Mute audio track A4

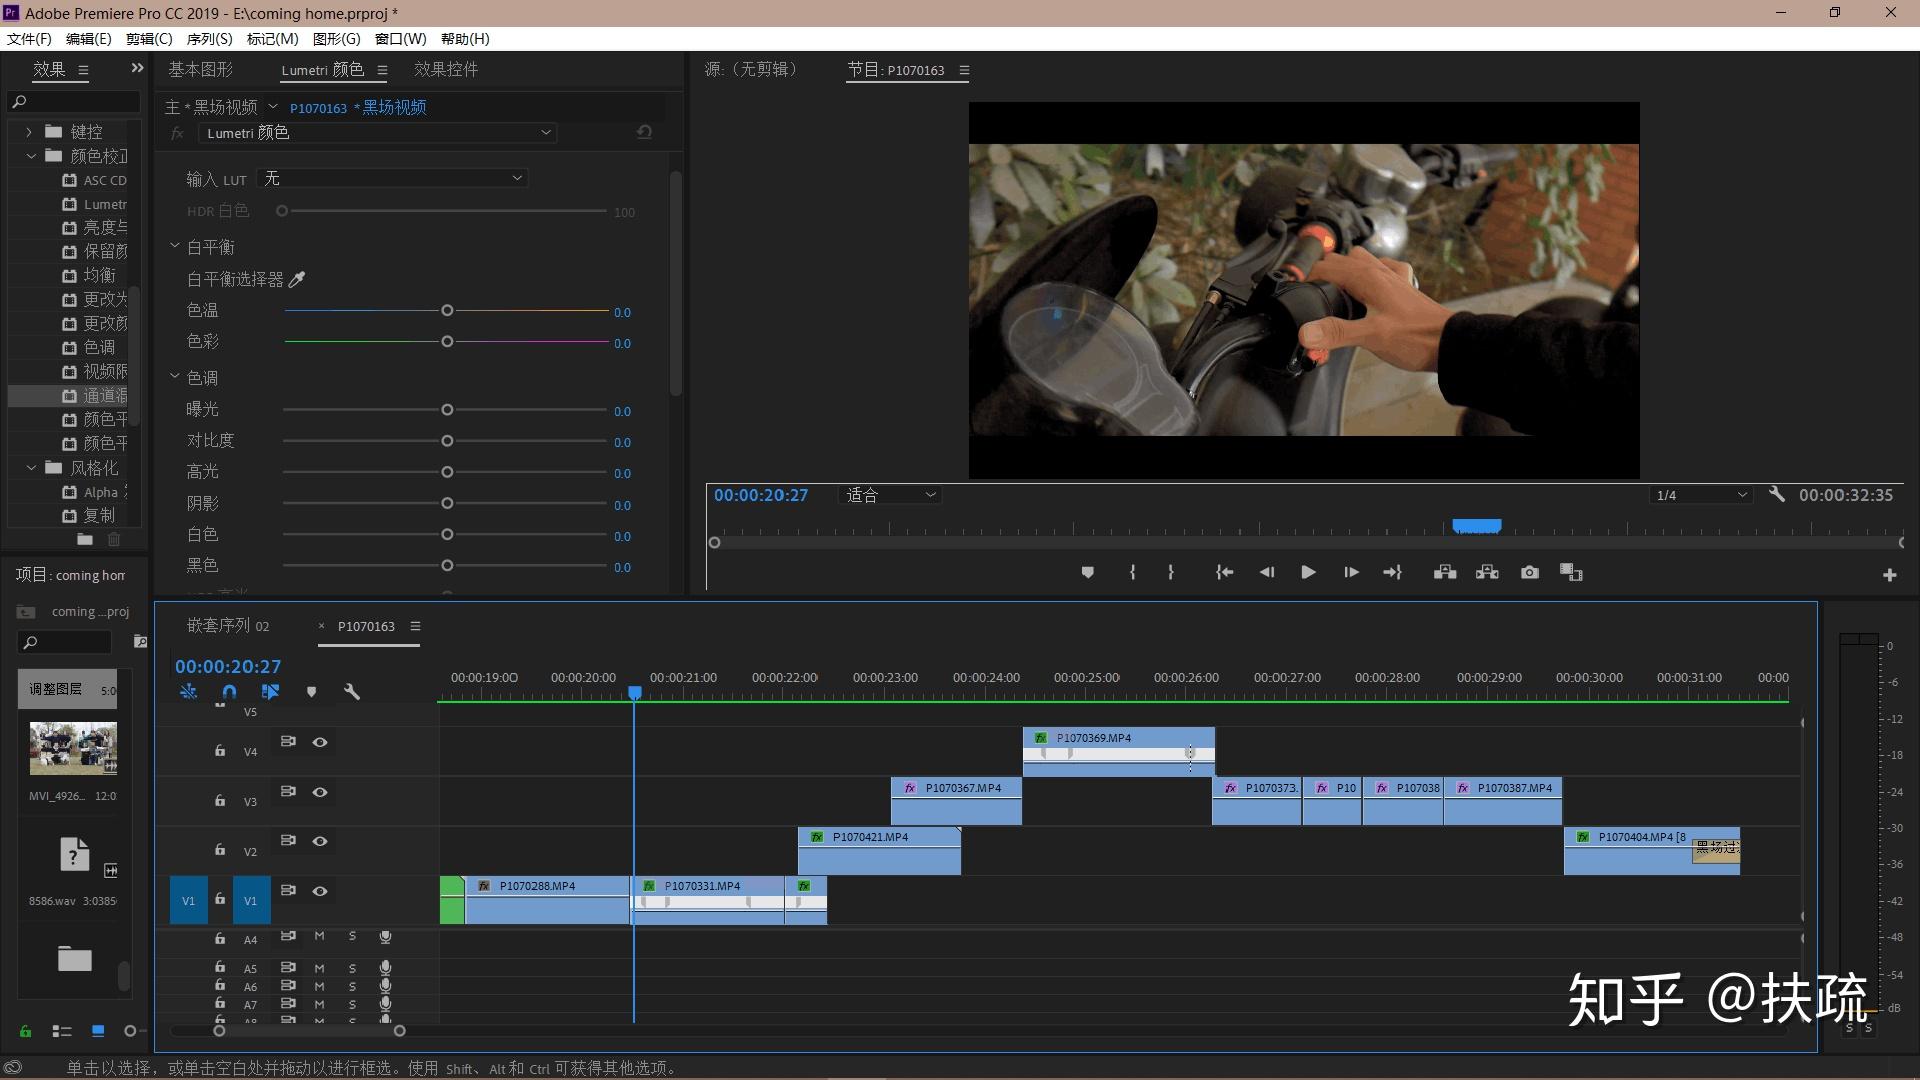point(319,937)
